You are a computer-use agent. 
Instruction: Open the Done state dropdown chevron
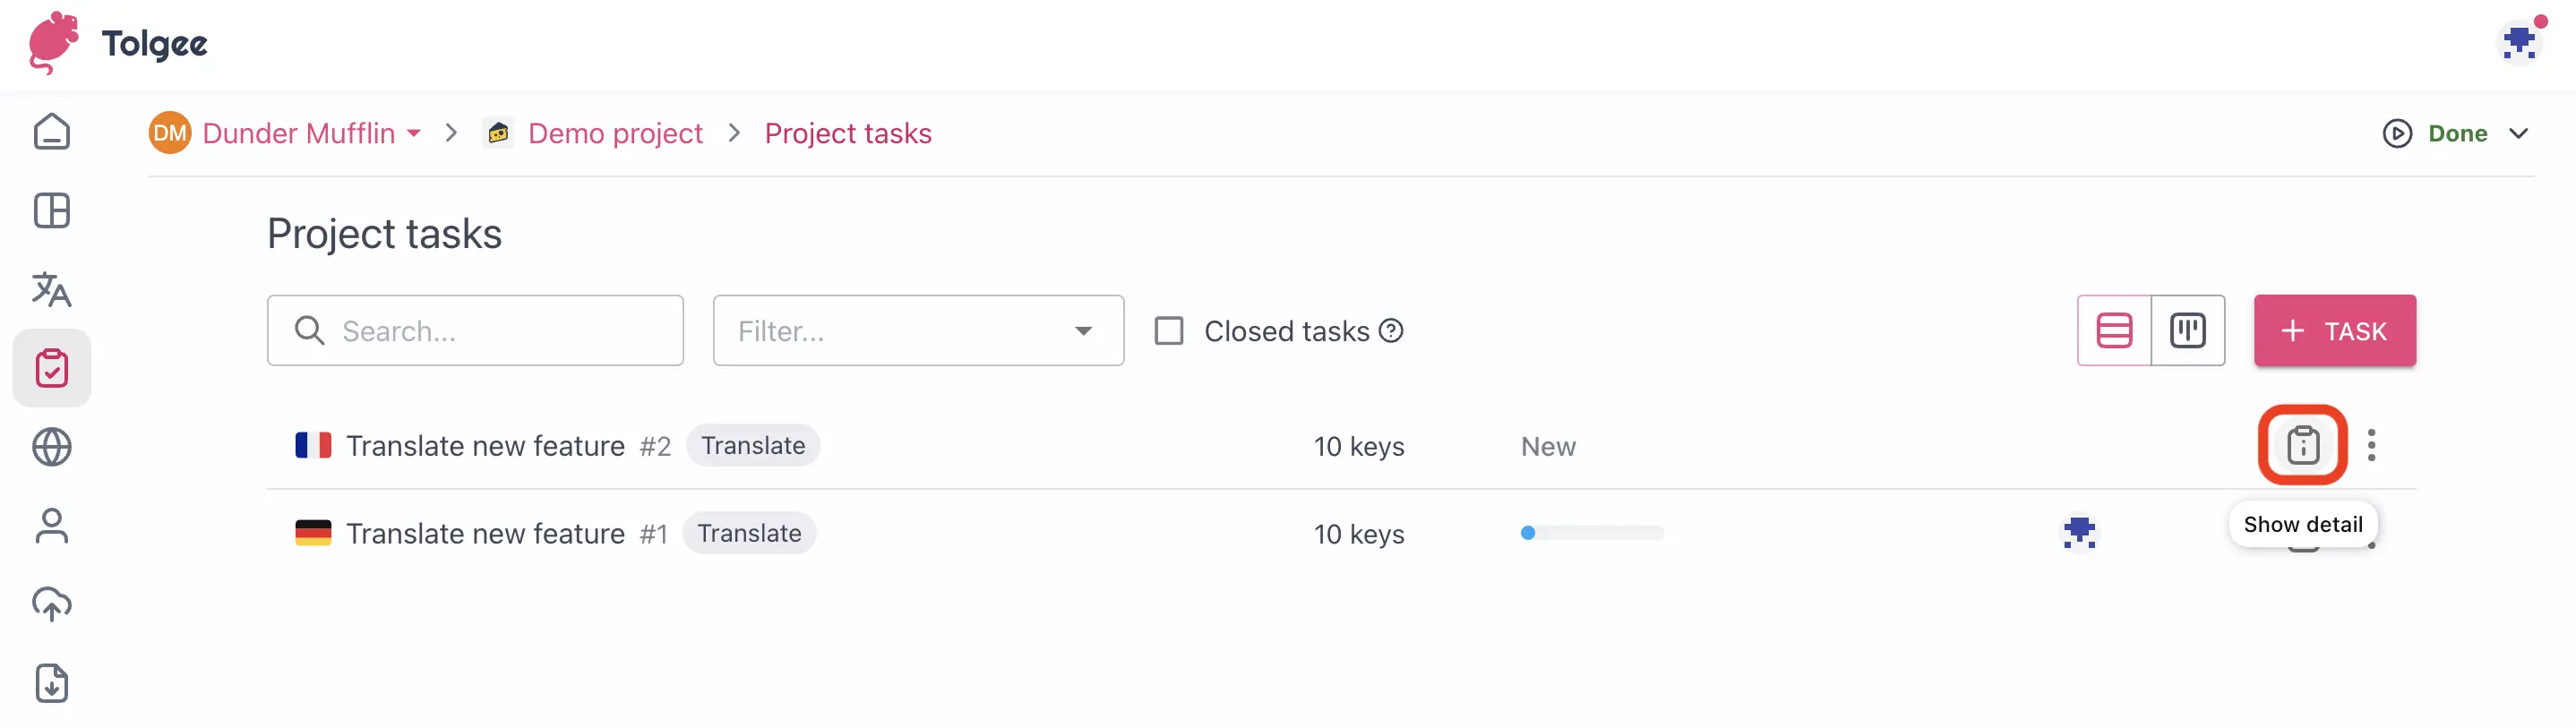click(x=2519, y=133)
